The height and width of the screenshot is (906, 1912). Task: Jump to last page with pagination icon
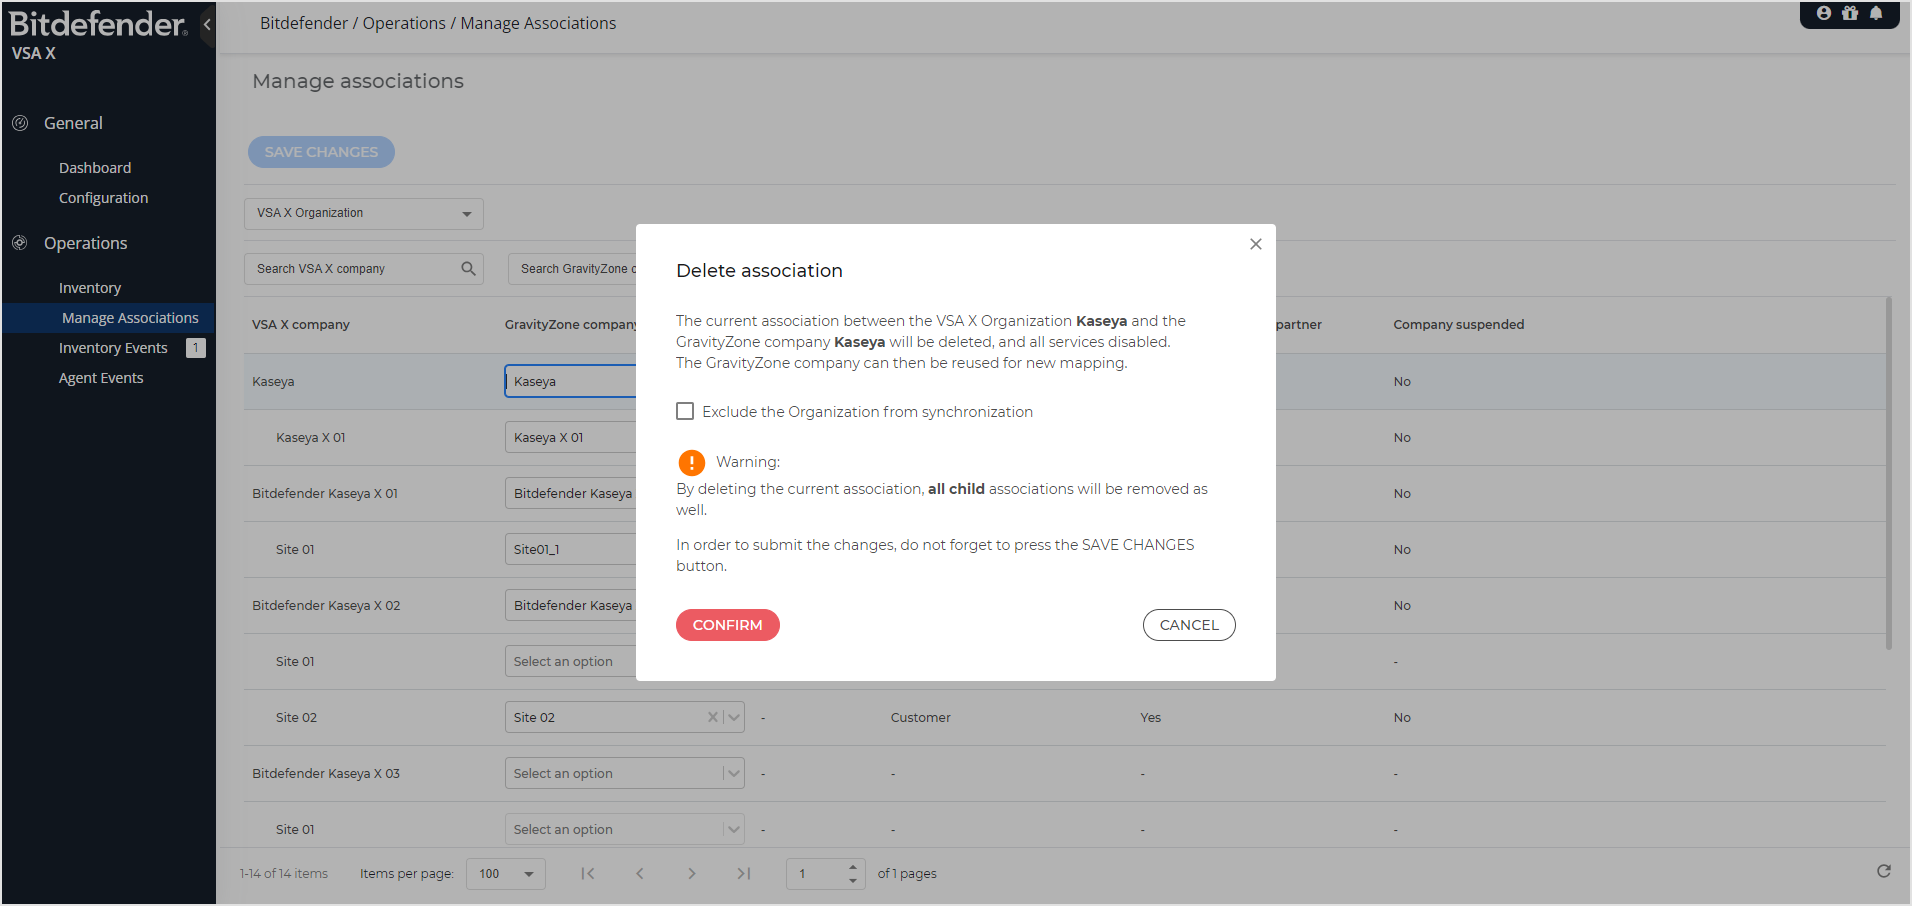tap(744, 873)
